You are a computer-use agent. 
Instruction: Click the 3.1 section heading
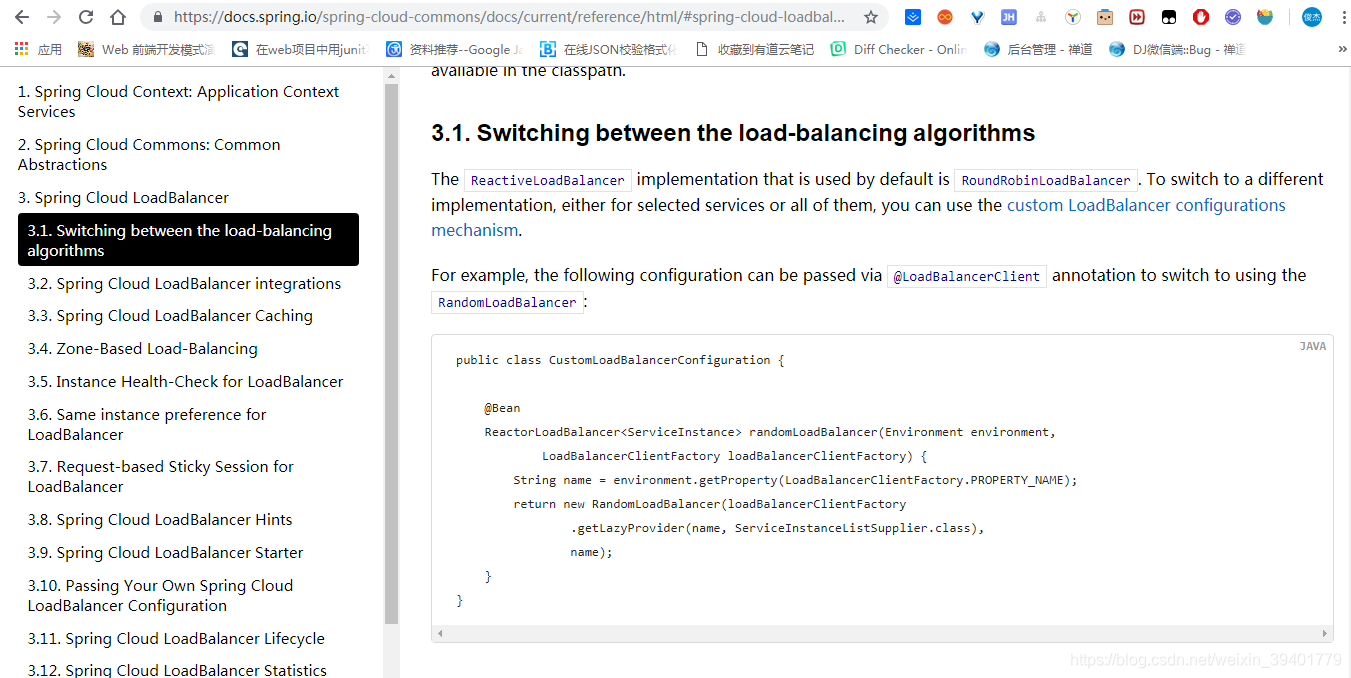tap(733, 133)
